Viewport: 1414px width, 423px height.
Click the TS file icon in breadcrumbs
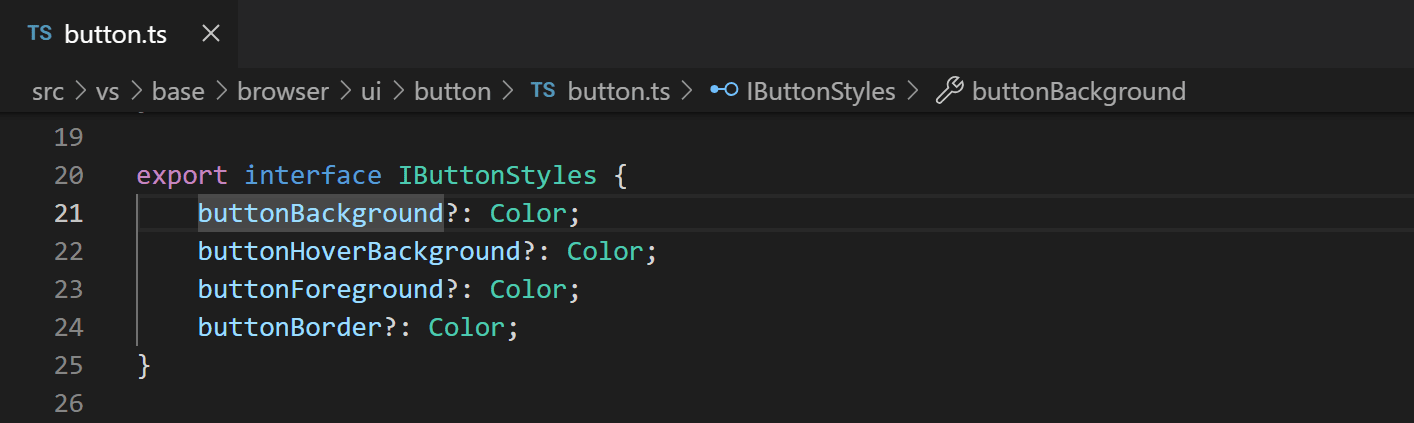pyautogui.click(x=543, y=92)
